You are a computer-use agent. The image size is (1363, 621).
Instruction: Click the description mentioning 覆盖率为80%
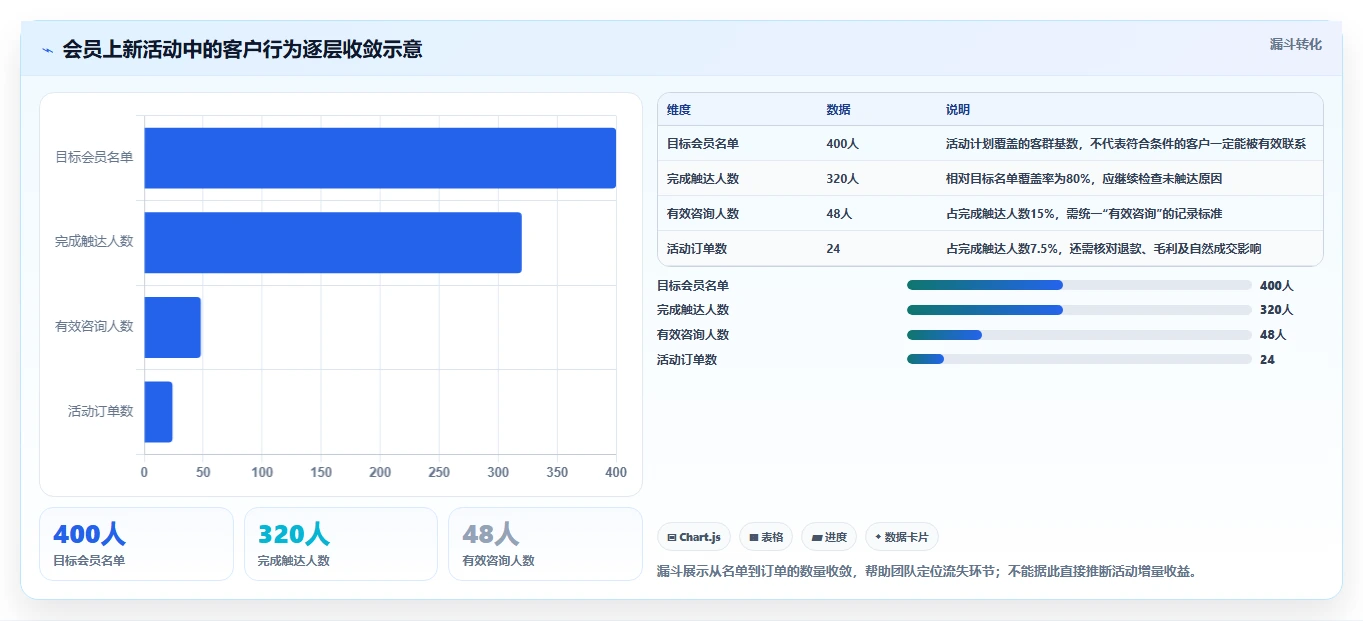tap(1084, 179)
